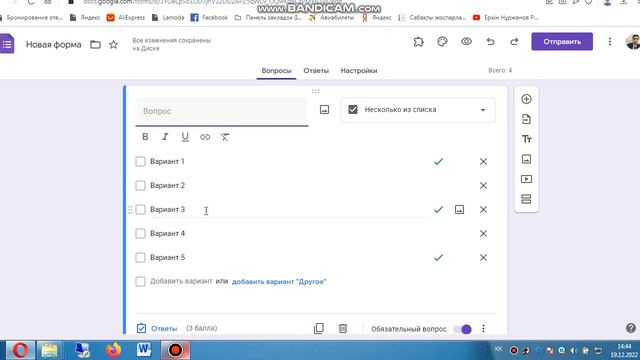
Task: Move form to folder icon
Action: click(x=95, y=44)
